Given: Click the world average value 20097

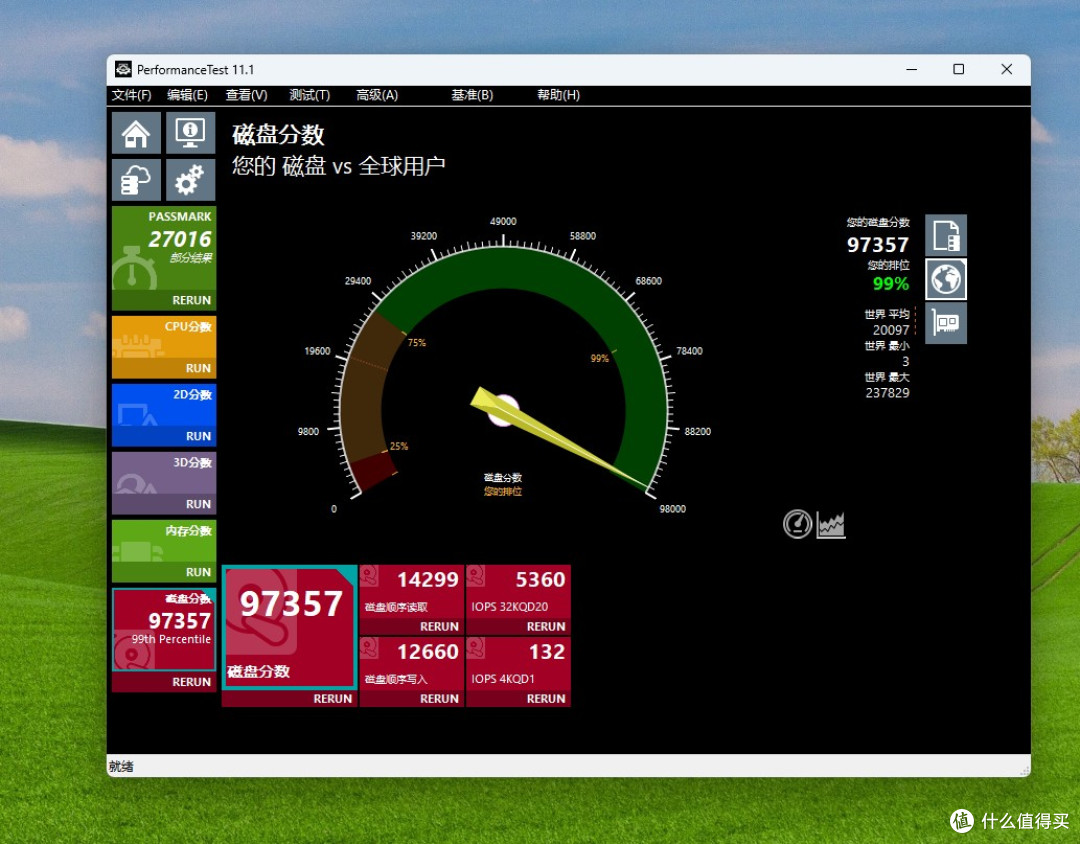Looking at the screenshot, I should point(891,330).
